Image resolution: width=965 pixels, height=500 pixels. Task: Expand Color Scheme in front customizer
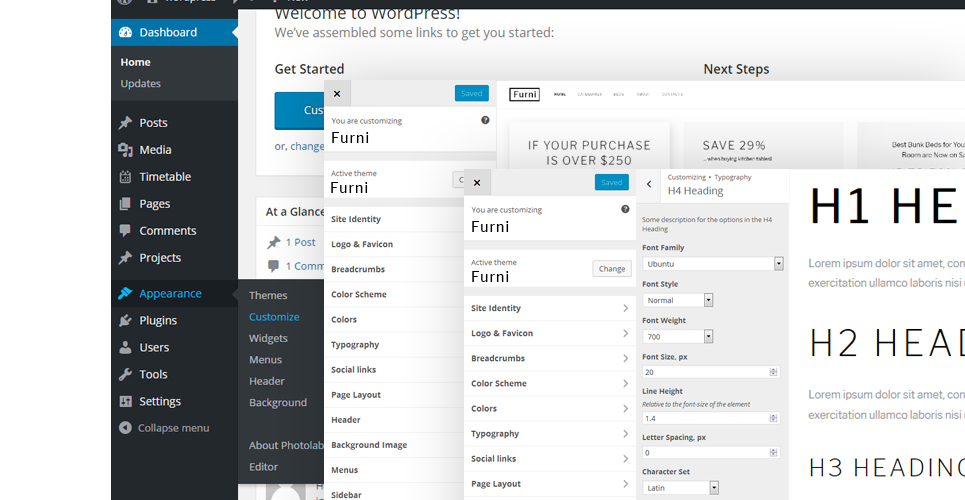(x=550, y=384)
